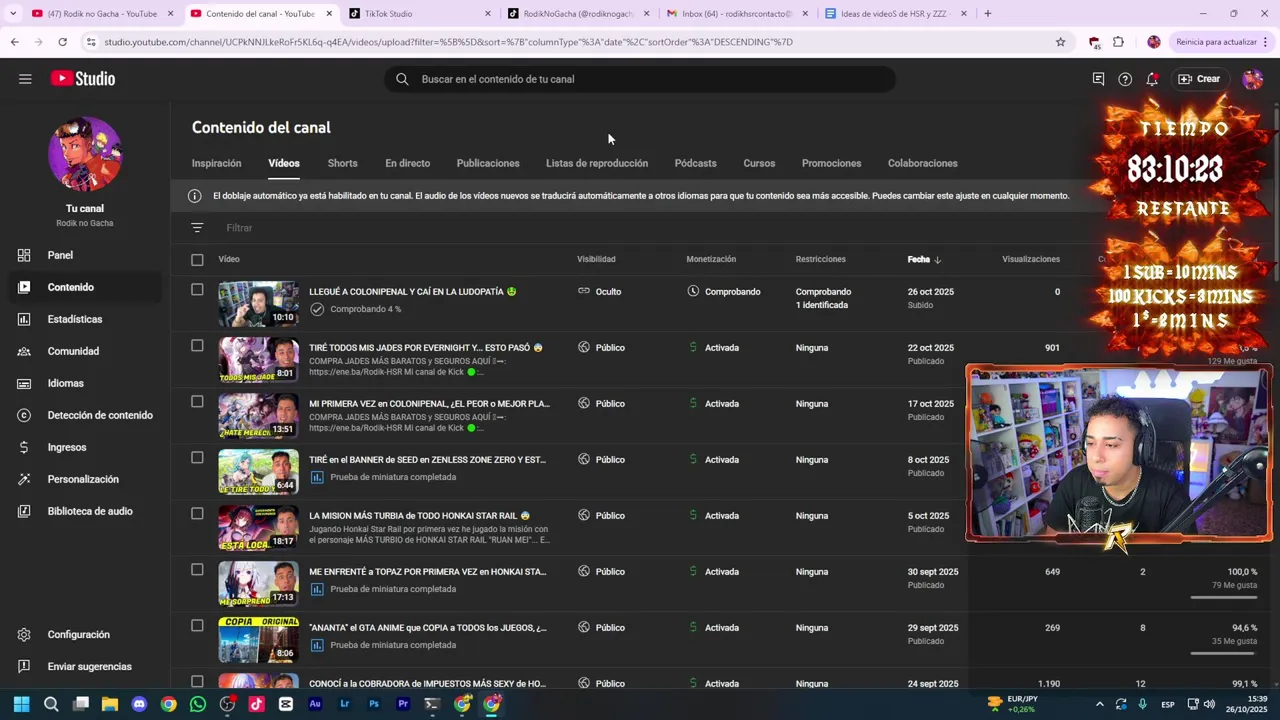Open Configuración in the sidebar
Image resolution: width=1280 pixels, height=720 pixels.
(85, 634)
